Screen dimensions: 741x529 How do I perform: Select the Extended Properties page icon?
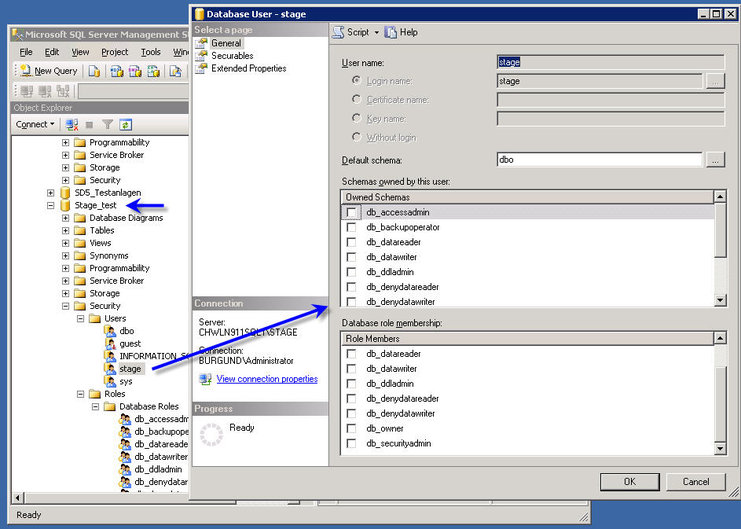pos(202,69)
